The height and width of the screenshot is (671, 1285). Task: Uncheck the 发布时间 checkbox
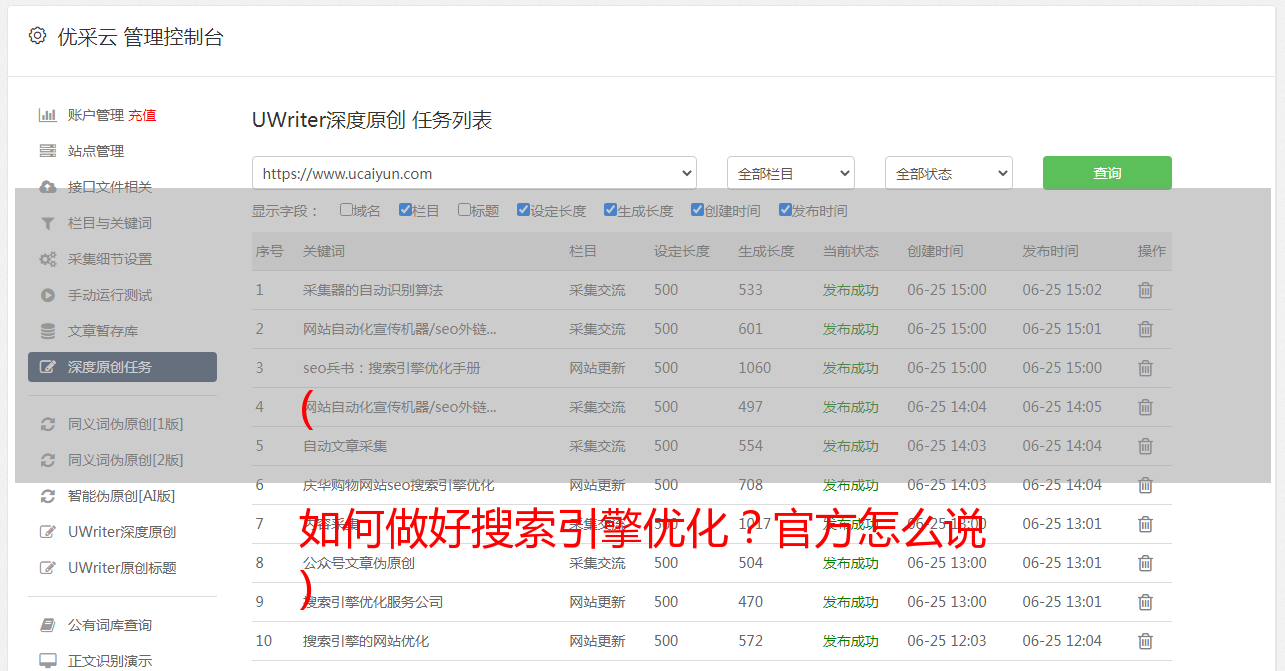pos(785,210)
